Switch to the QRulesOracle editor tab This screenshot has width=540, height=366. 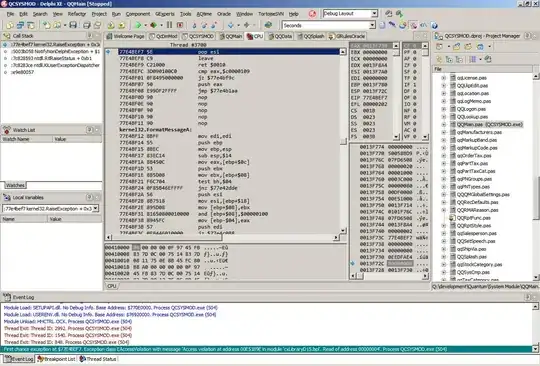pos(347,36)
